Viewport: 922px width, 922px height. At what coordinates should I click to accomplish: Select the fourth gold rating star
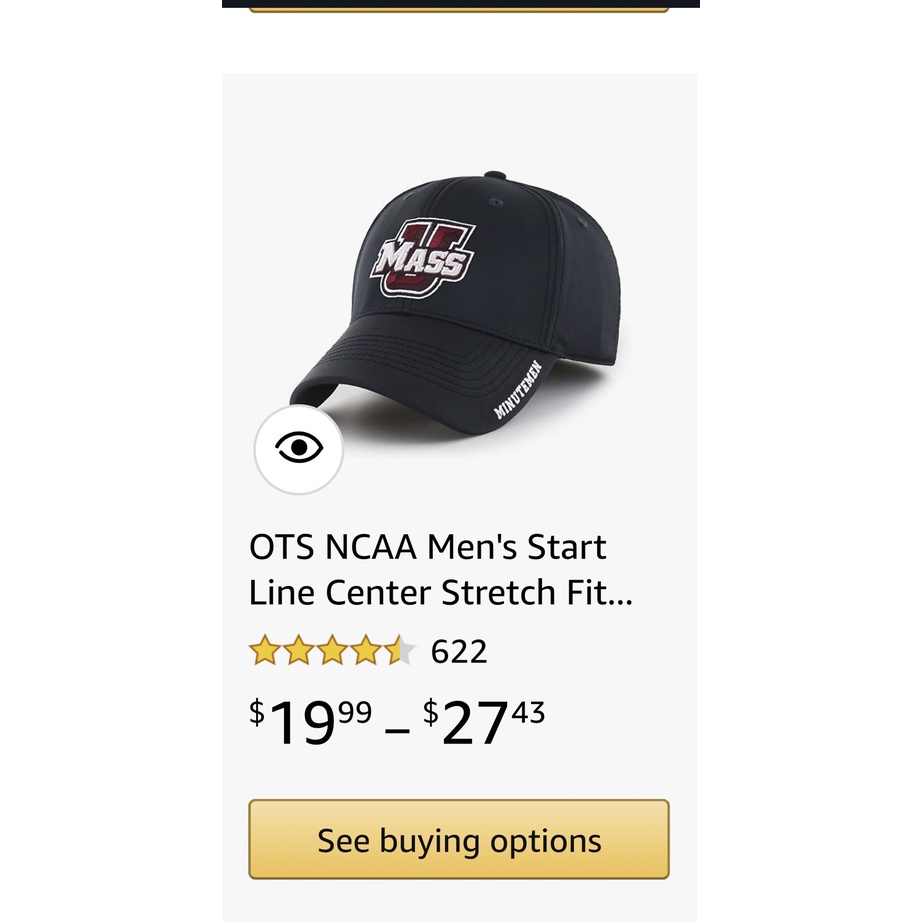point(366,651)
